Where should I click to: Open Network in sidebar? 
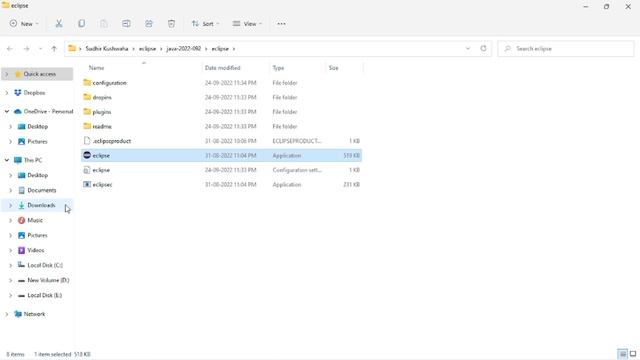pos(34,314)
